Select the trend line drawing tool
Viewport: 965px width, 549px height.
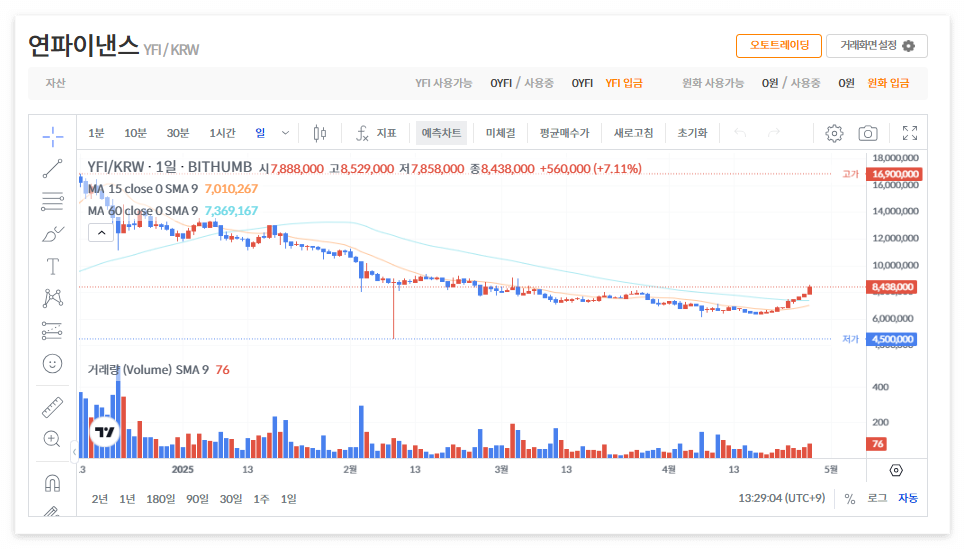(53, 168)
